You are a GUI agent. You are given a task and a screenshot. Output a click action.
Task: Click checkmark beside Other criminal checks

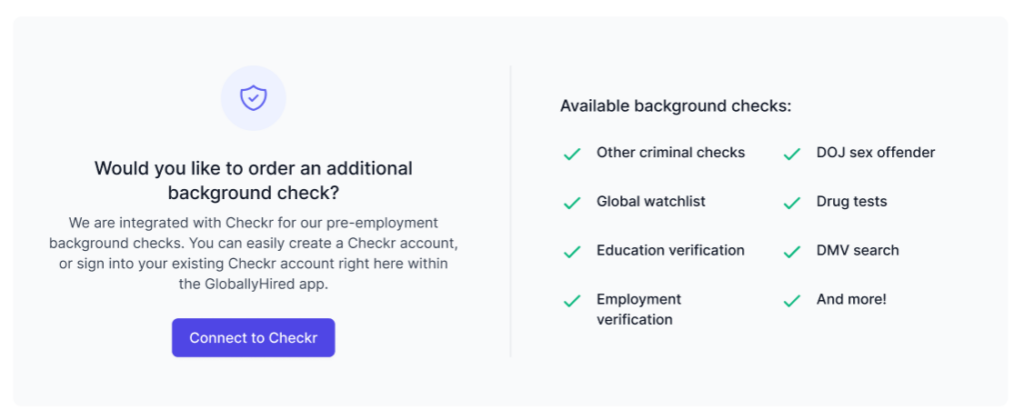572,154
